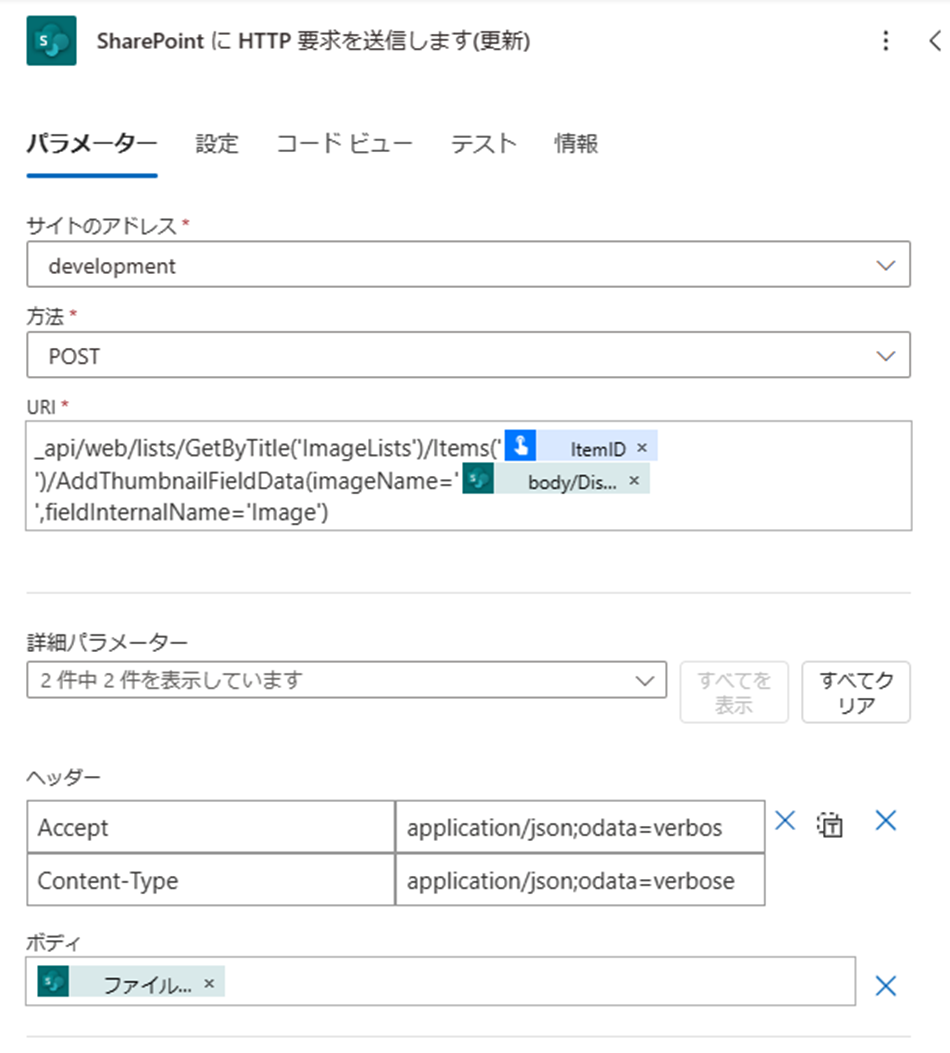This screenshot has height=1053, width=950.
Task: Remove the body/Dis token from the URI
Action: pyautogui.click(x=636, y=479)
